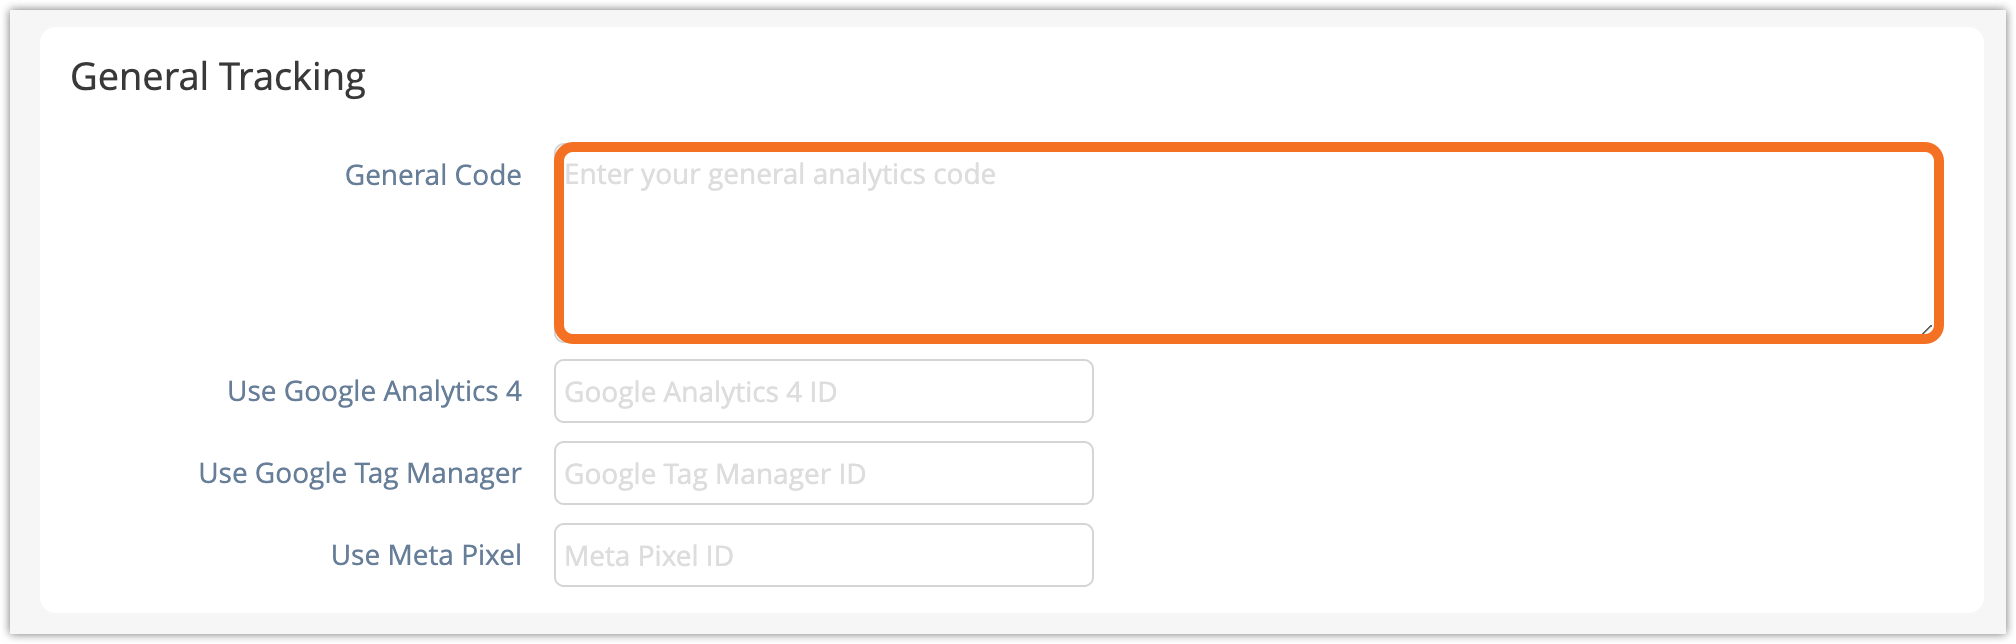Screen dimensions: 2016x644
Task: Click the "General Tracking" section heading
Action: 218,77
